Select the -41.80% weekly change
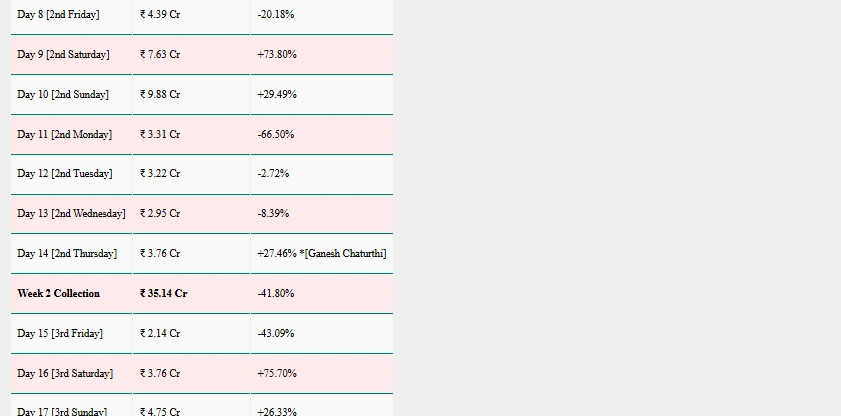Viewport: 841px width, 416px height. (276, 293)
